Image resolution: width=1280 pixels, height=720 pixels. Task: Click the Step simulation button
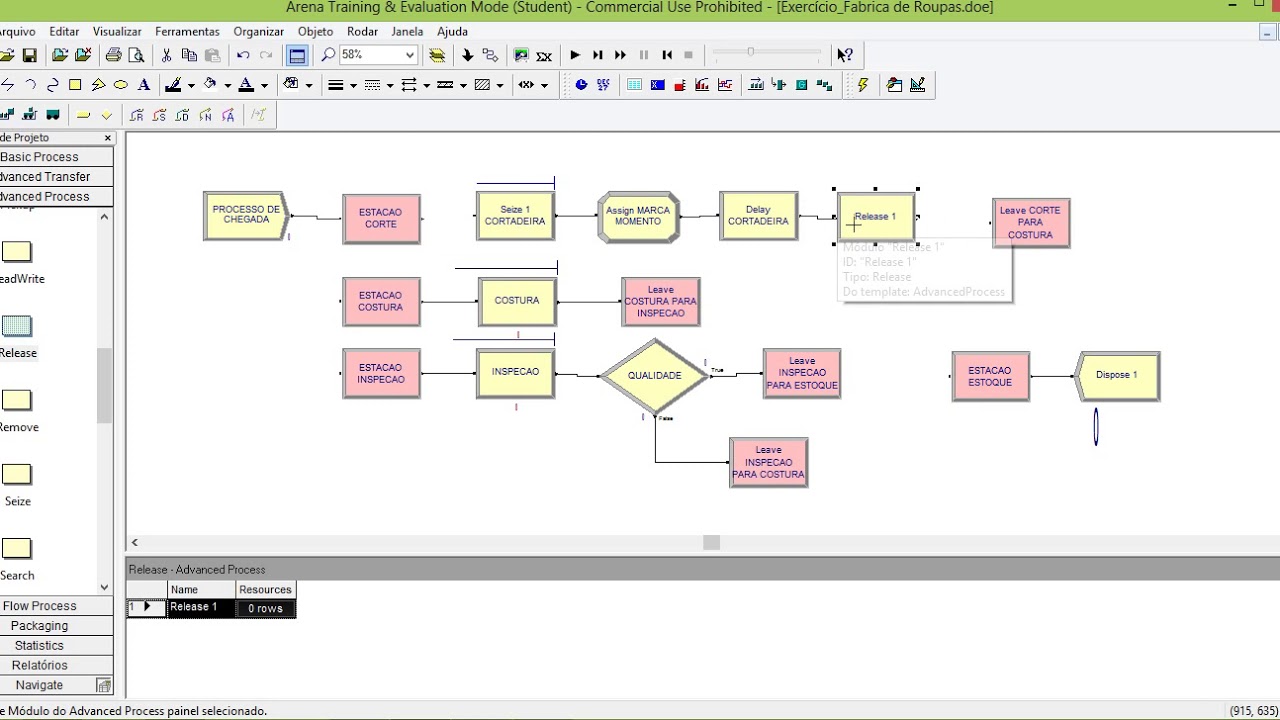coord(598,55)
